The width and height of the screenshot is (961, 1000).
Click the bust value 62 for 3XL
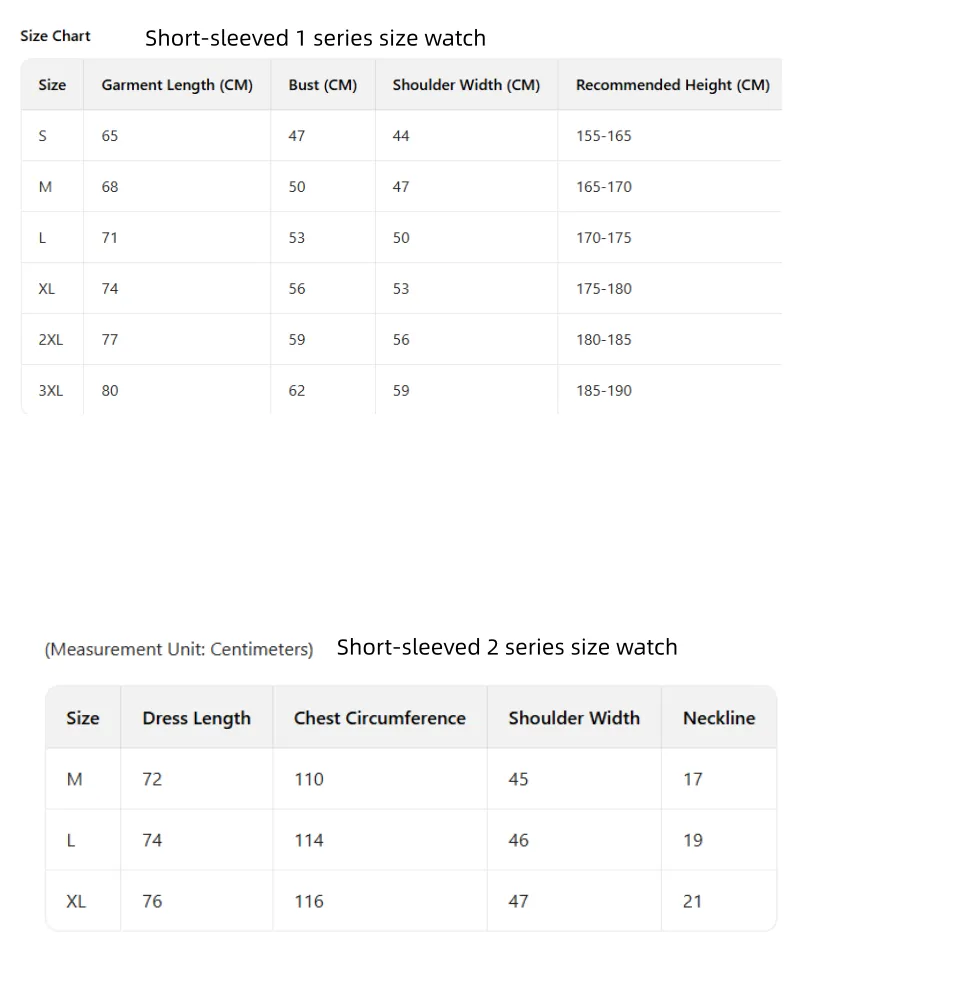297,391
